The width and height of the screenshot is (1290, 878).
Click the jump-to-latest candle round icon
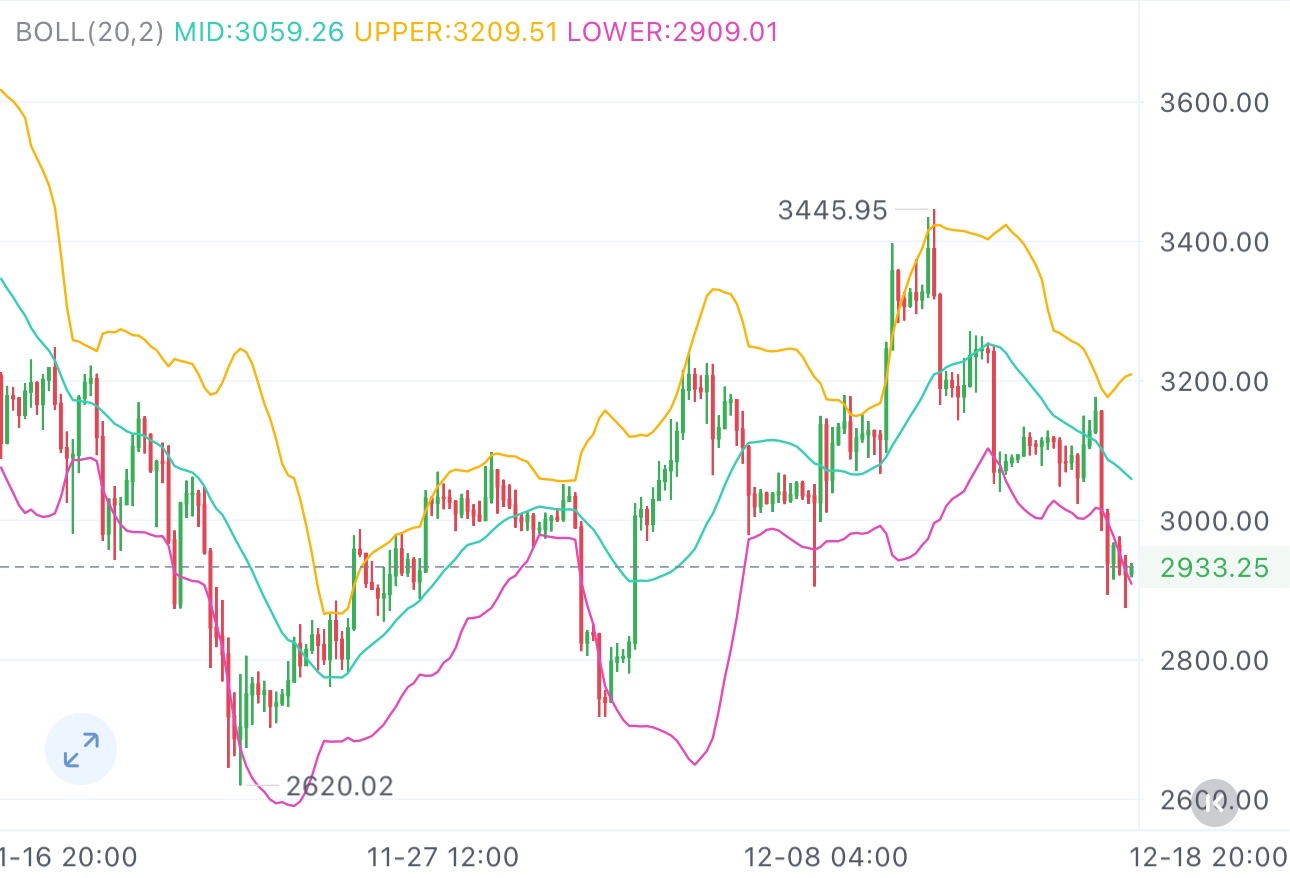click(1214, 802)
